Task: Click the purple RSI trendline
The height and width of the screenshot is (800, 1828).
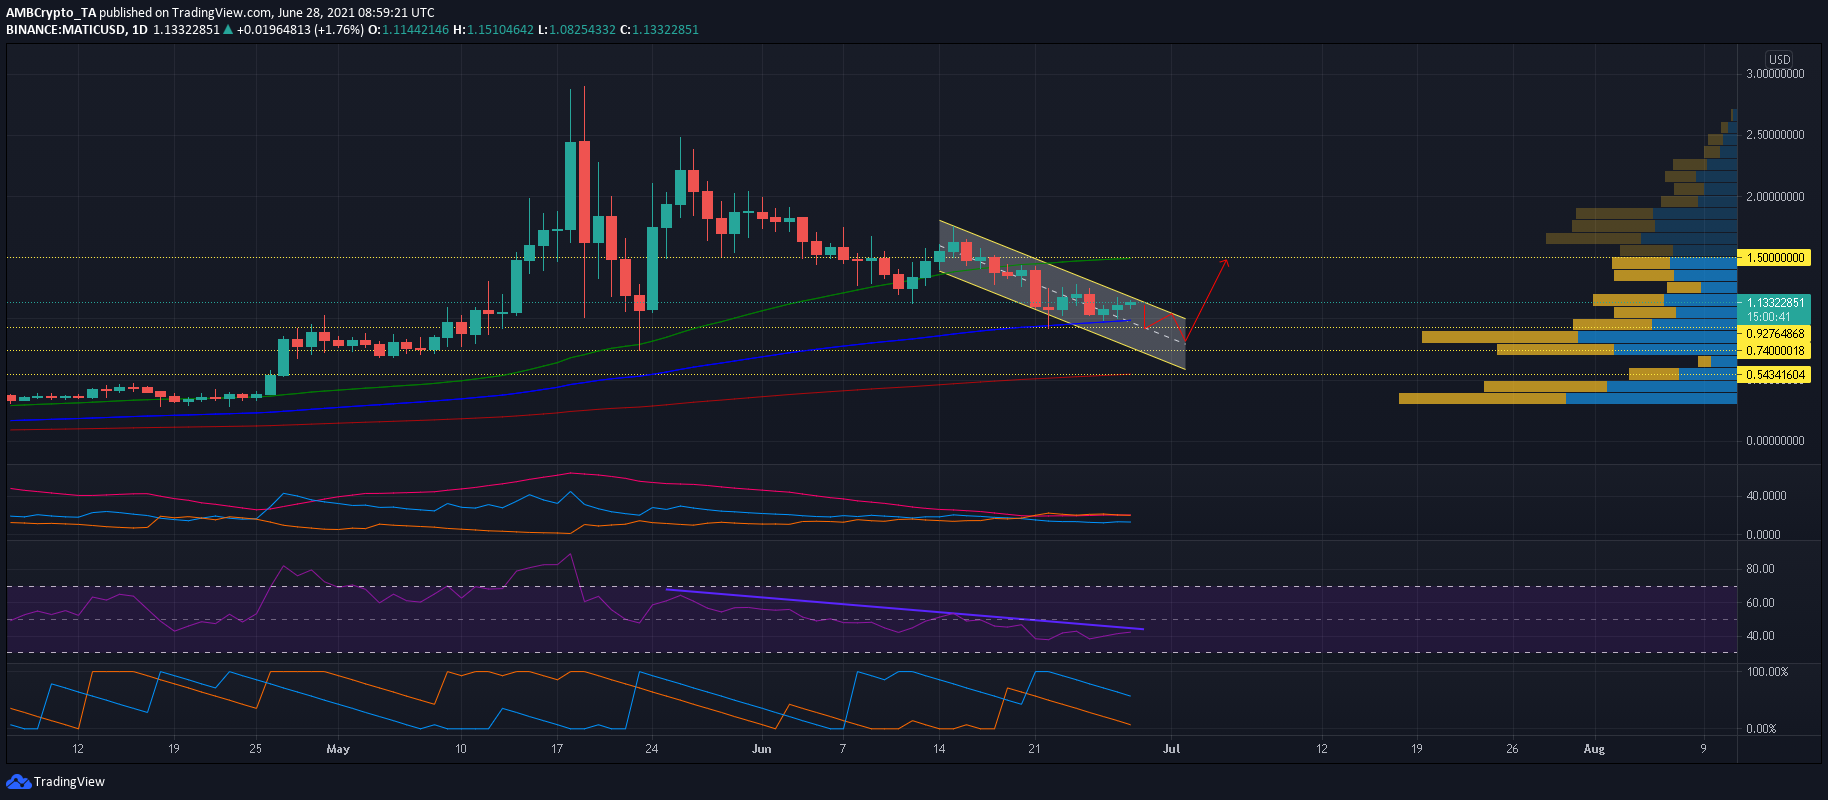Action: [904, 609]
